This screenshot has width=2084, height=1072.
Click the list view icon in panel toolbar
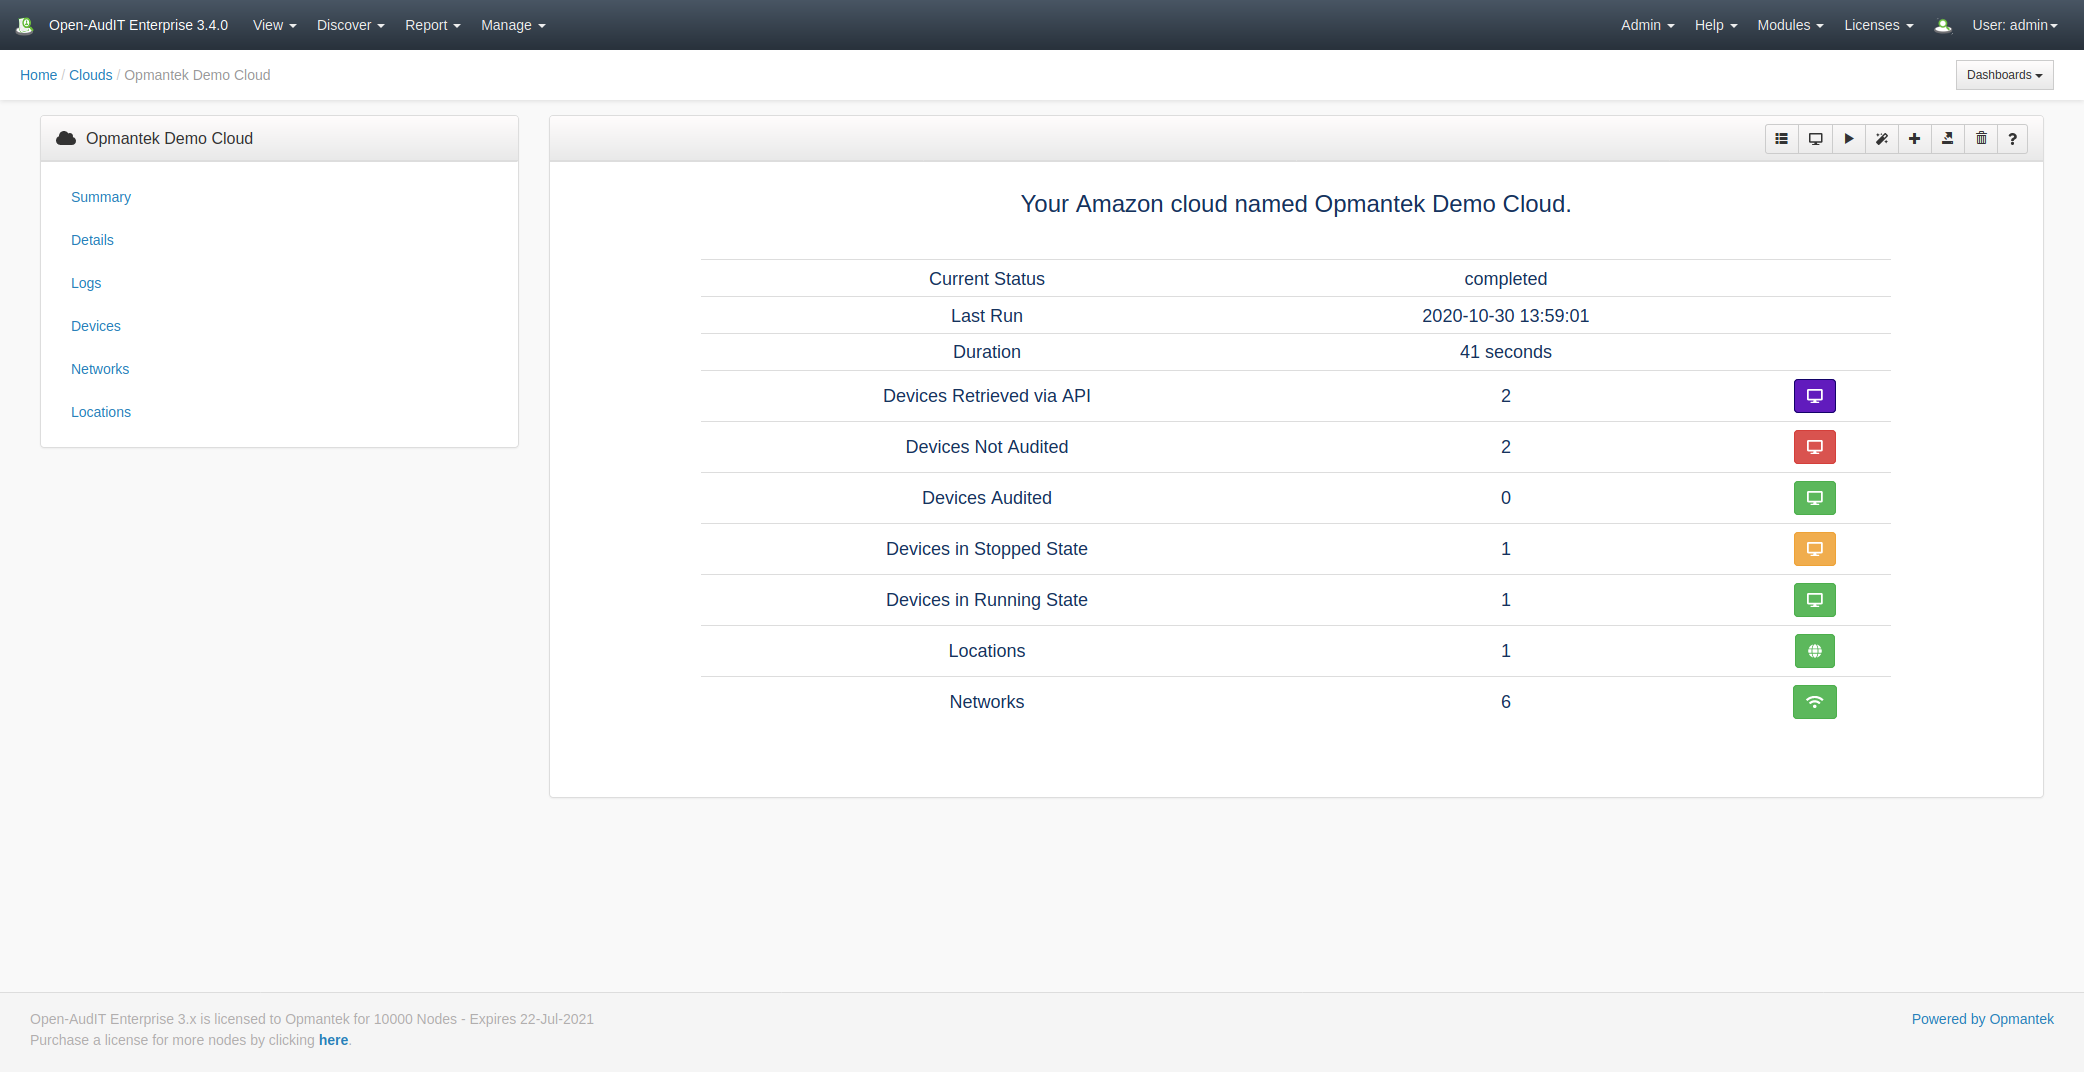point(1781,139)
